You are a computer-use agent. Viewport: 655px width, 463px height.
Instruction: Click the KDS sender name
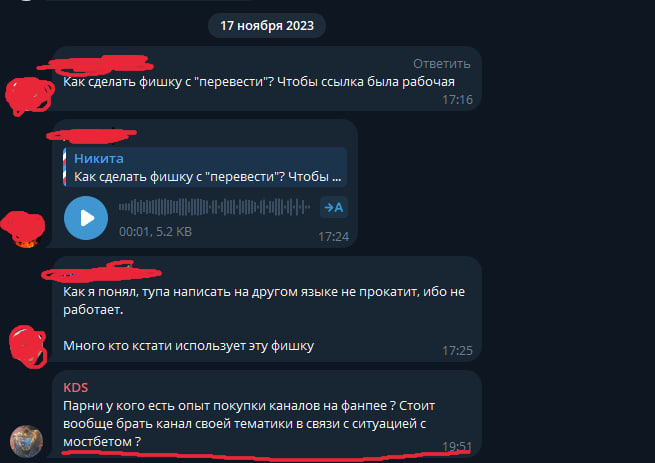pyautogui.click(x=76, y=387)
